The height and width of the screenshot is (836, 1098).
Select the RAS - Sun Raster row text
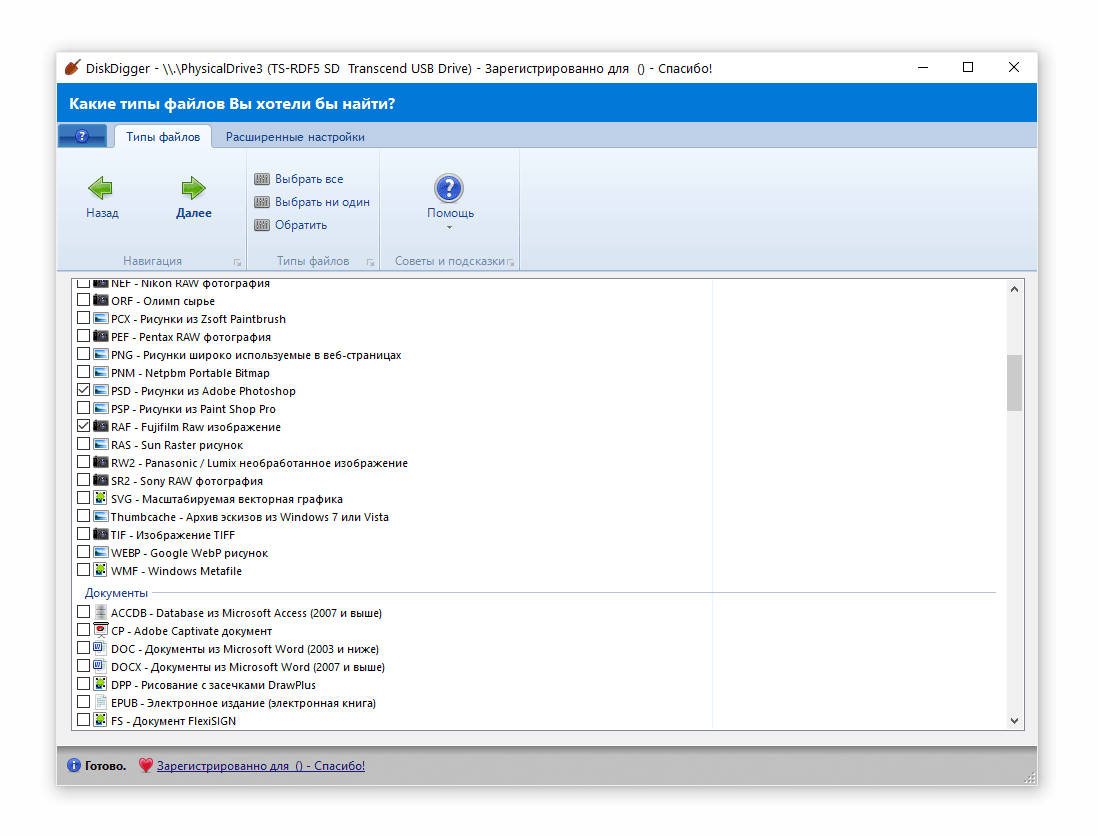click(x=177, y=445)
